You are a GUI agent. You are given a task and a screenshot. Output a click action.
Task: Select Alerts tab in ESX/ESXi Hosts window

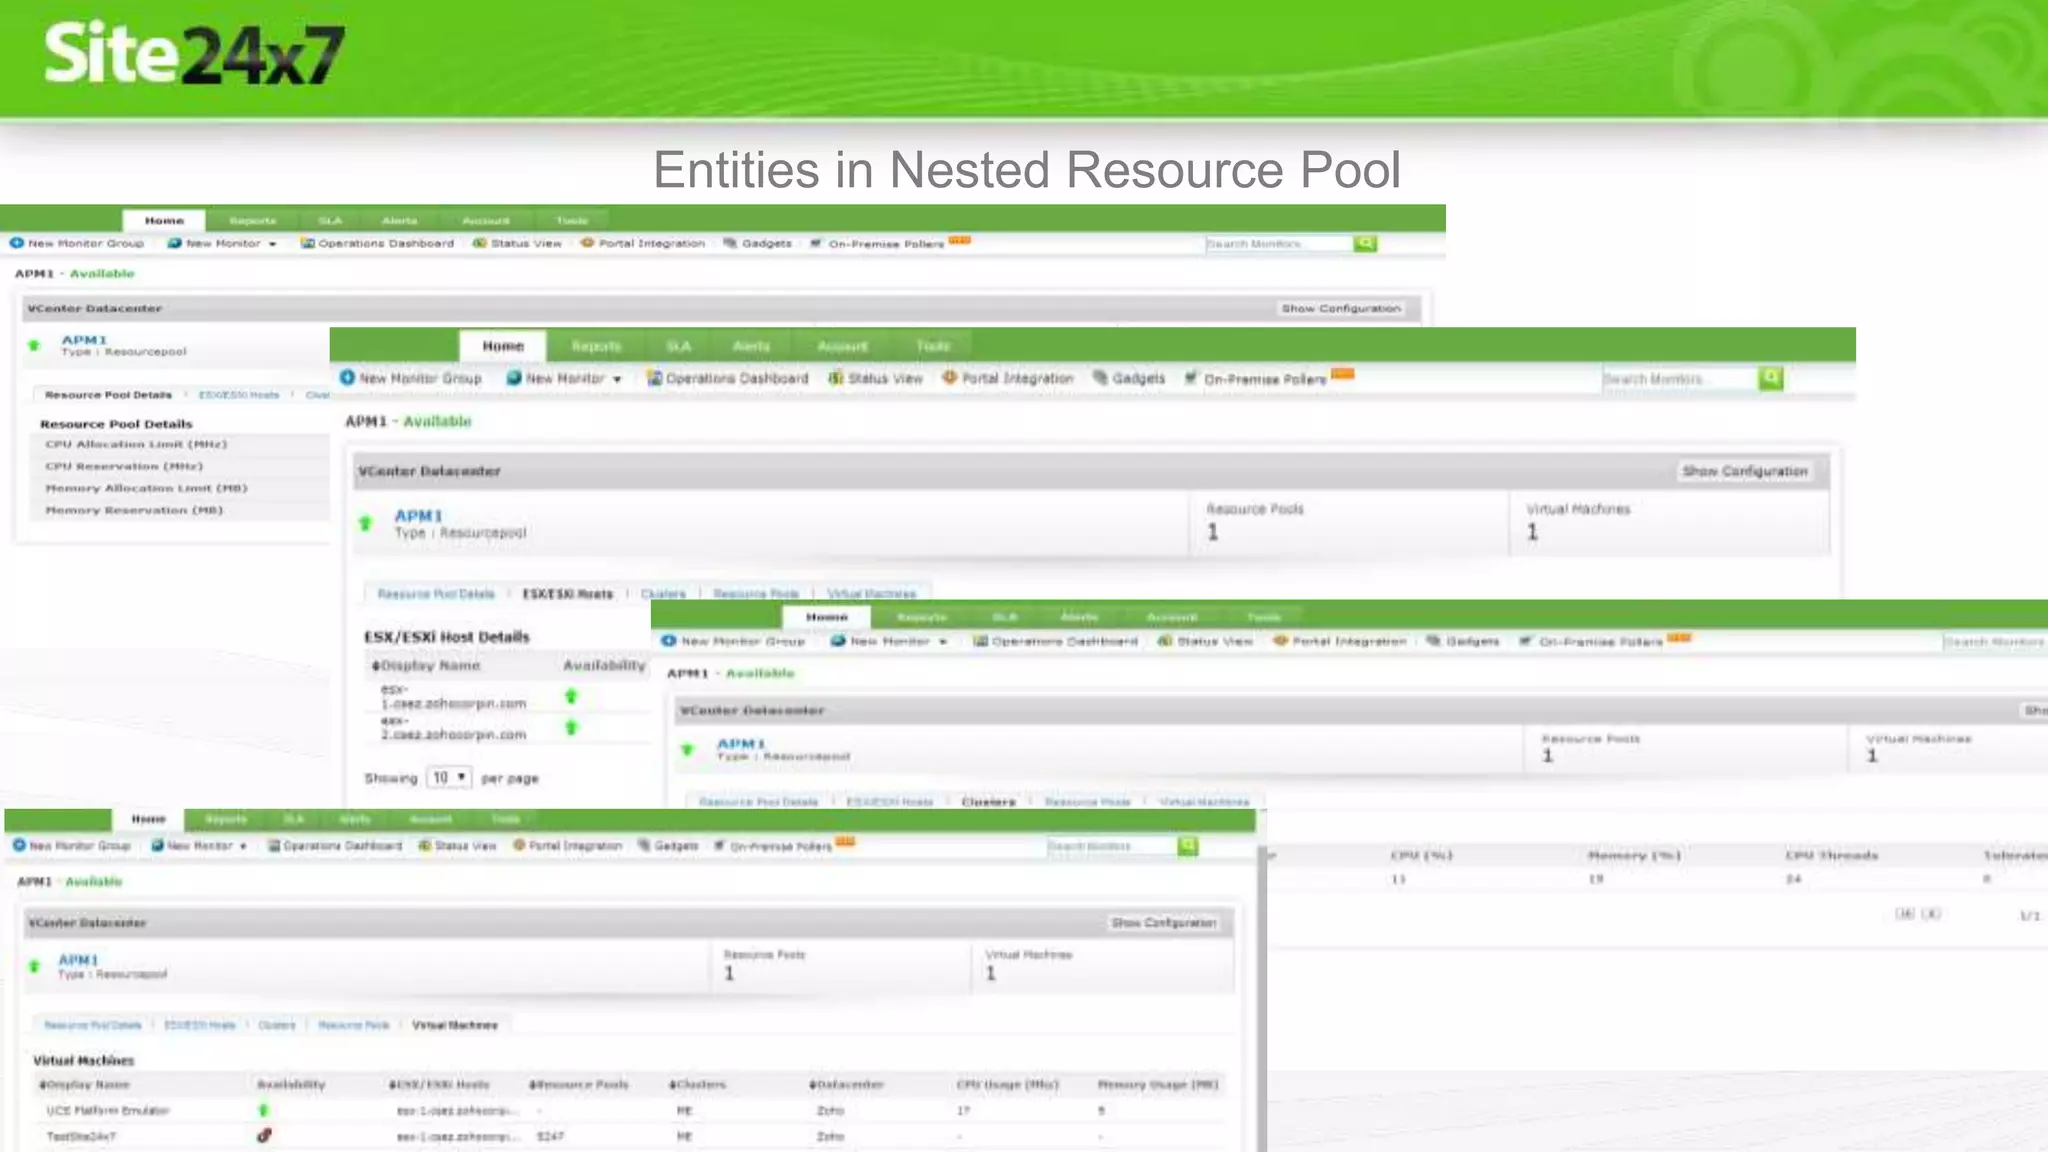751,346
